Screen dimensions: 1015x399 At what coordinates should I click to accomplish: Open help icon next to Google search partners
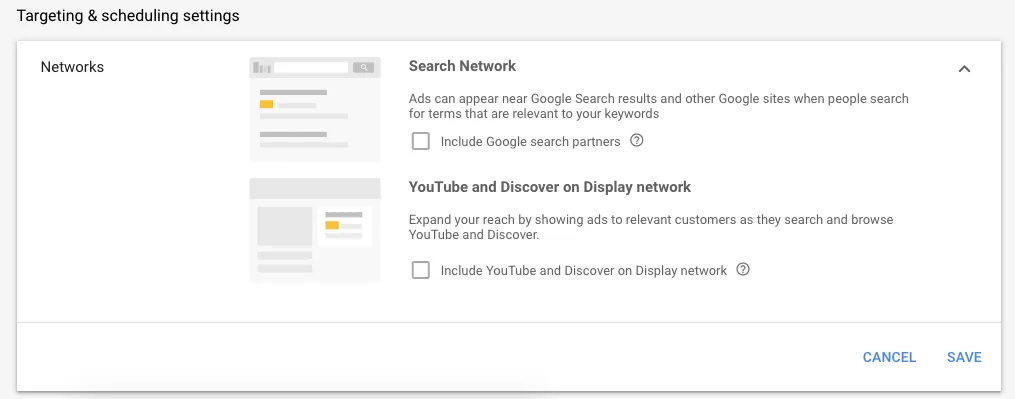tap(637, 141)
